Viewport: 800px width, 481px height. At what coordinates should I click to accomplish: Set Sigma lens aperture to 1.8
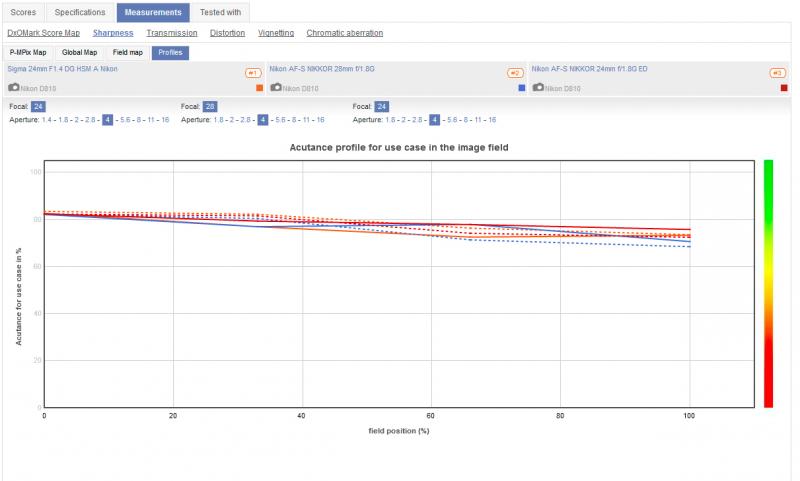pyautogui.click(x=63, y=120)
